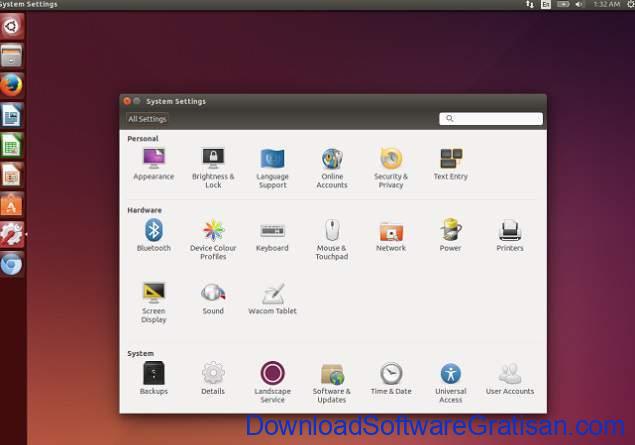Open Software & Updates panel
The height and width of the screenshot is (445, 635).
coord(332,382)
